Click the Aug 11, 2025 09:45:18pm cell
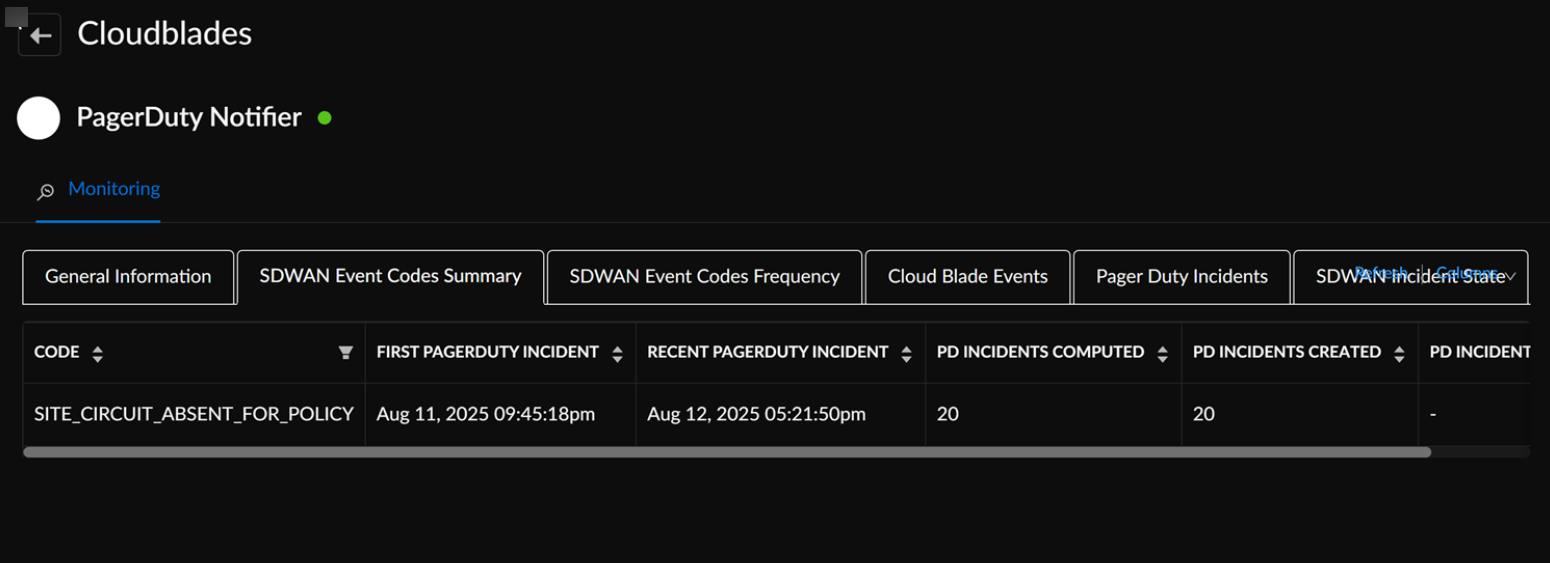Screen dimensions: 1550x563 tap(500, 414)
